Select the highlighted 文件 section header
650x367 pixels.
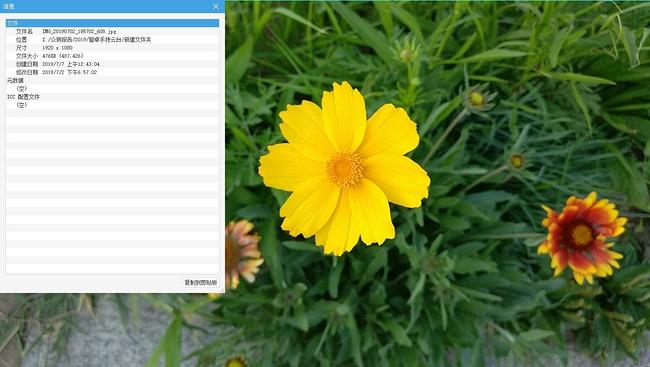click(x=112, y=23)
